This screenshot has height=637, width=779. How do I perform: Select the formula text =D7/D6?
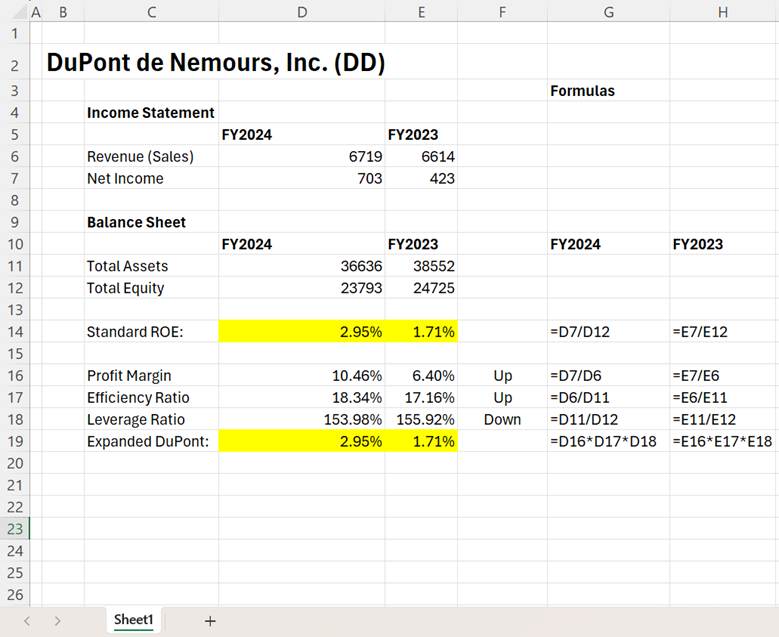point(576,375)
